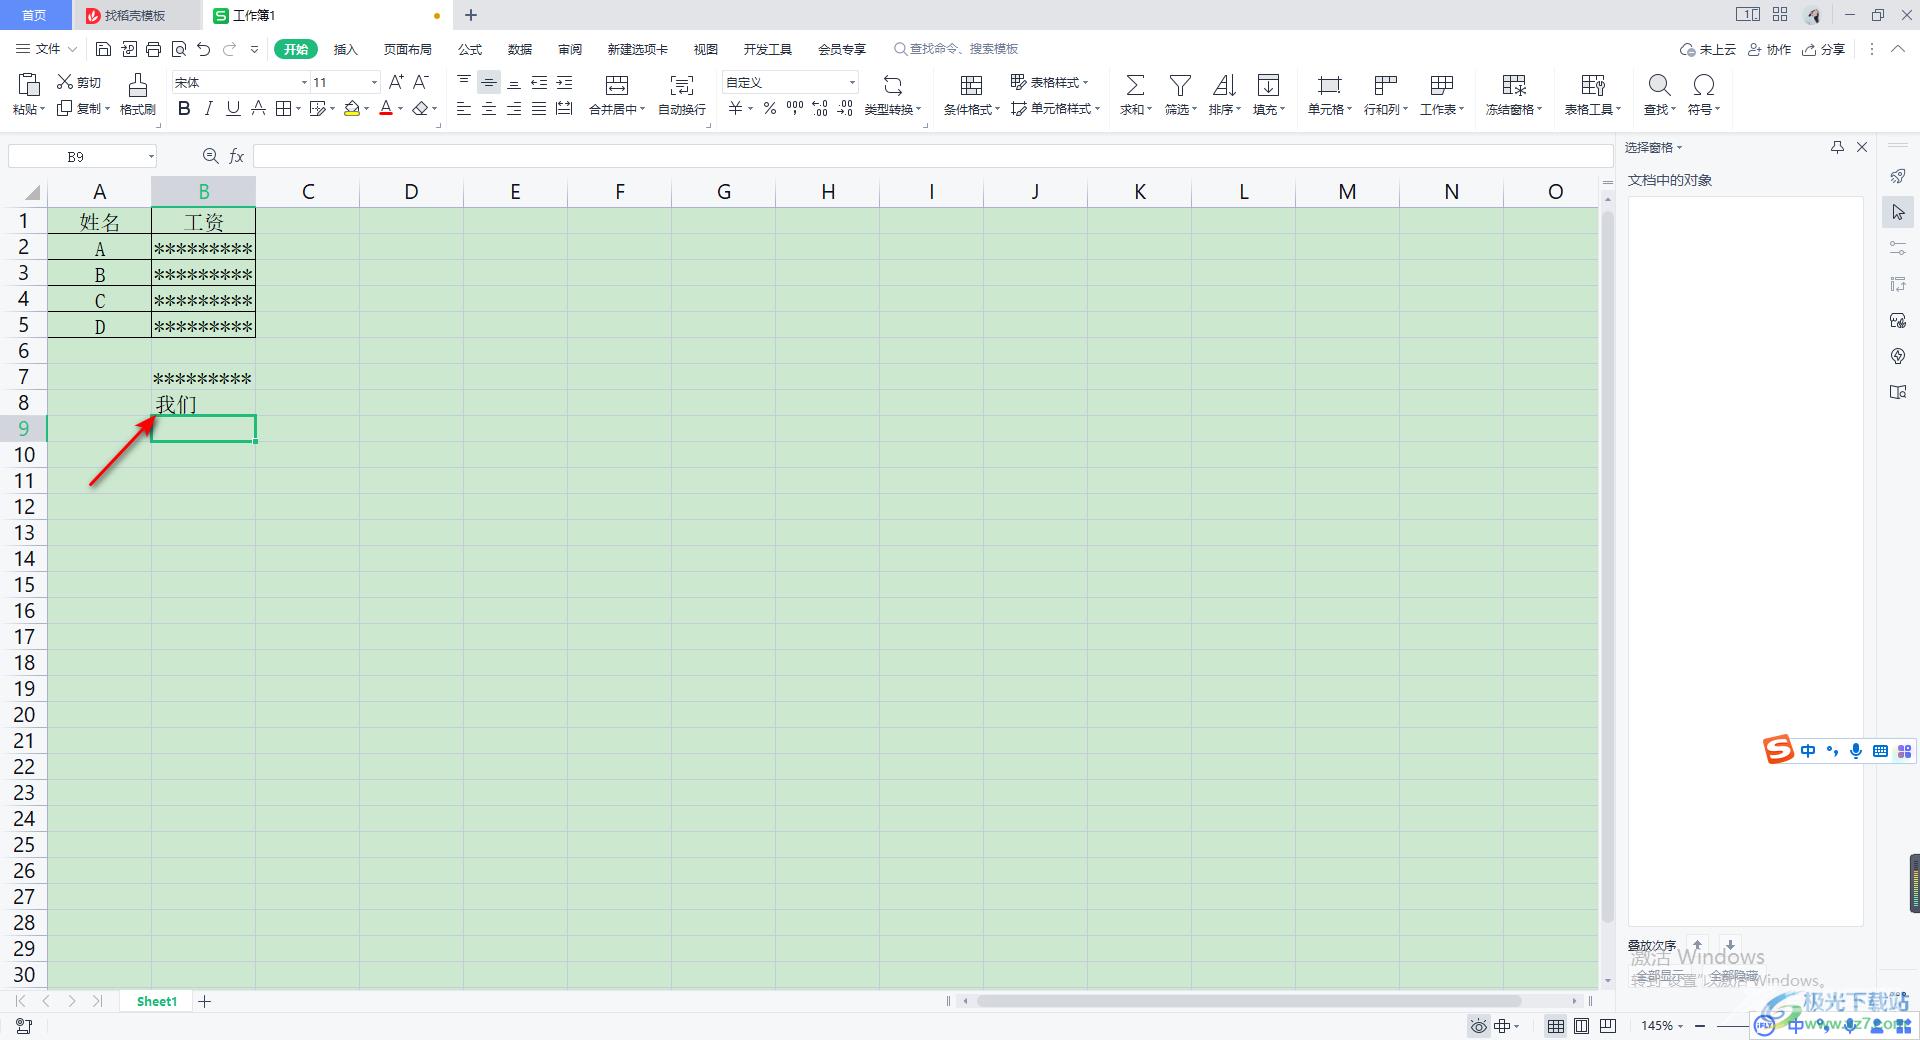This screenshot has width=1920, height=1040.
Task: Expand the fill color dropdown arrow
Action: (367, 109)
